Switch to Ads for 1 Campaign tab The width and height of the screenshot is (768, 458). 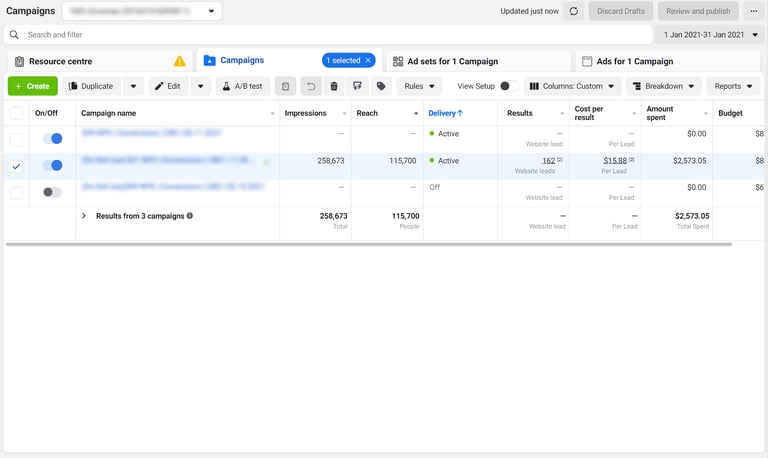point(668,61)
